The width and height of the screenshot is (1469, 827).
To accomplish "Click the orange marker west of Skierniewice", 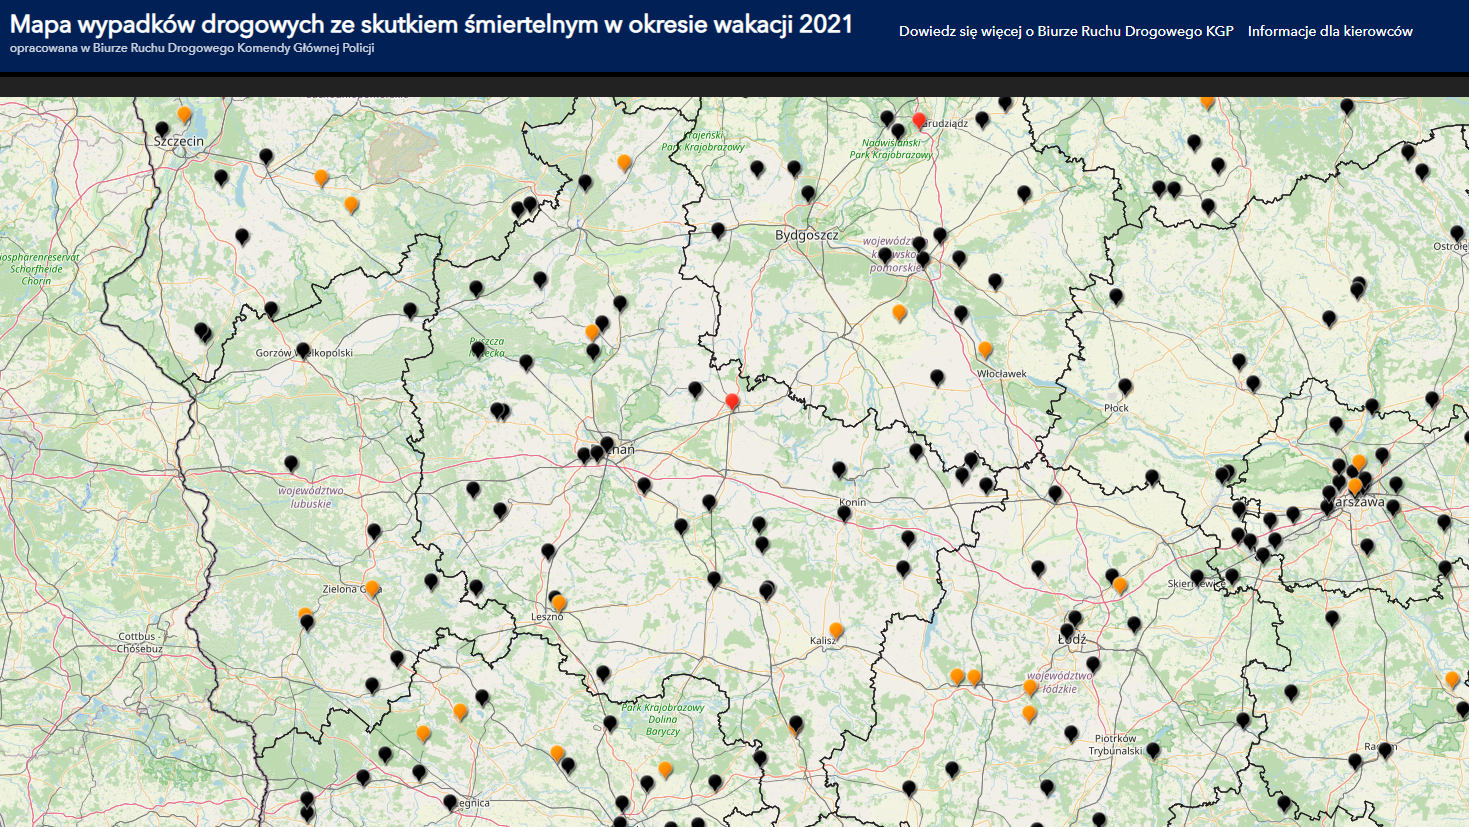I will pos(1120,585).
